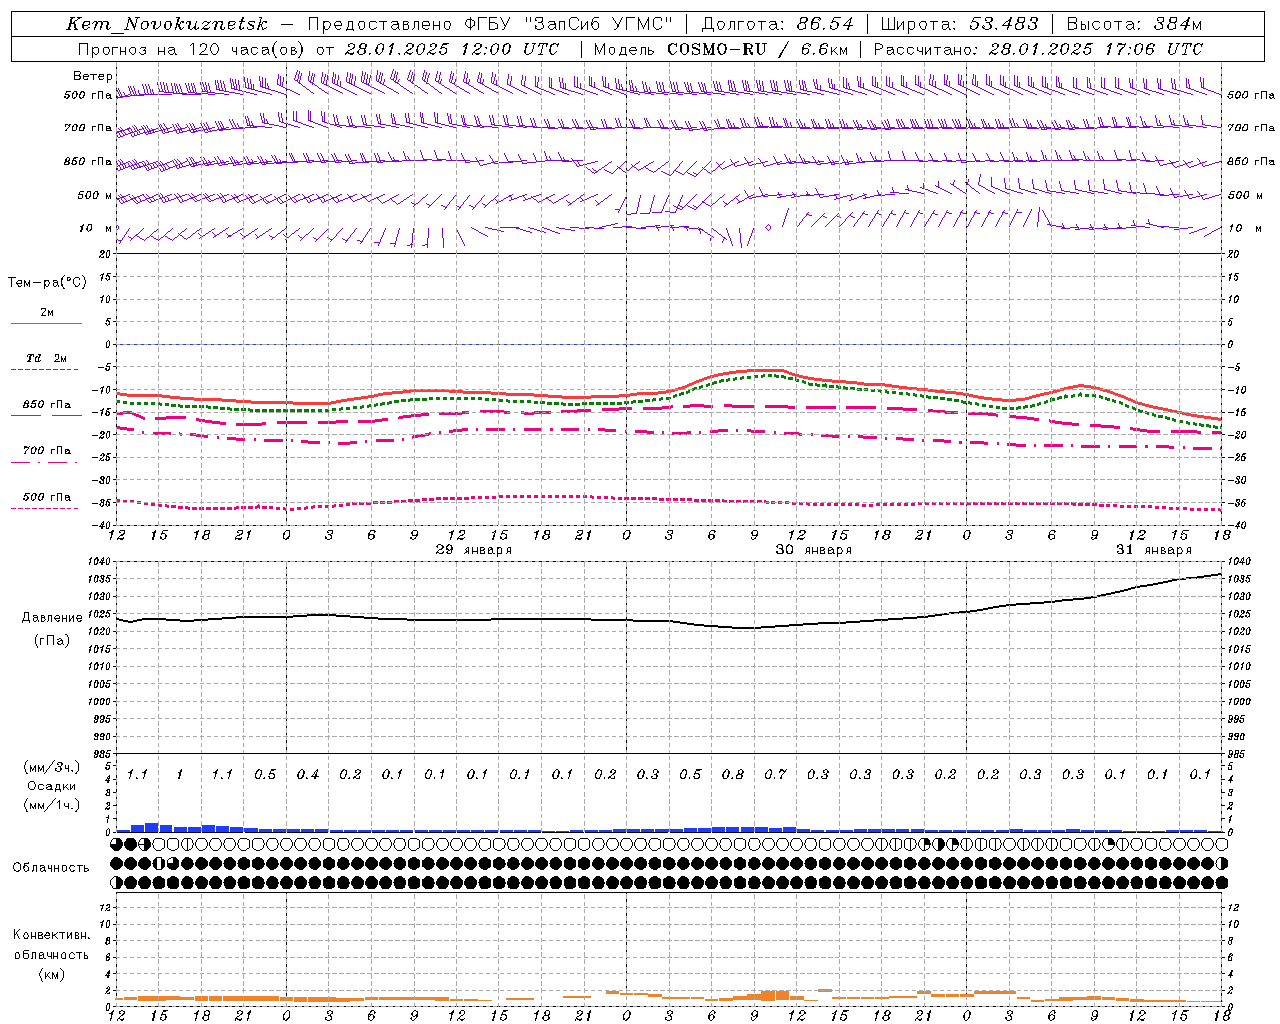
Task: Click the Kem_Novokuznetsk station title
Action: point(167,24)
